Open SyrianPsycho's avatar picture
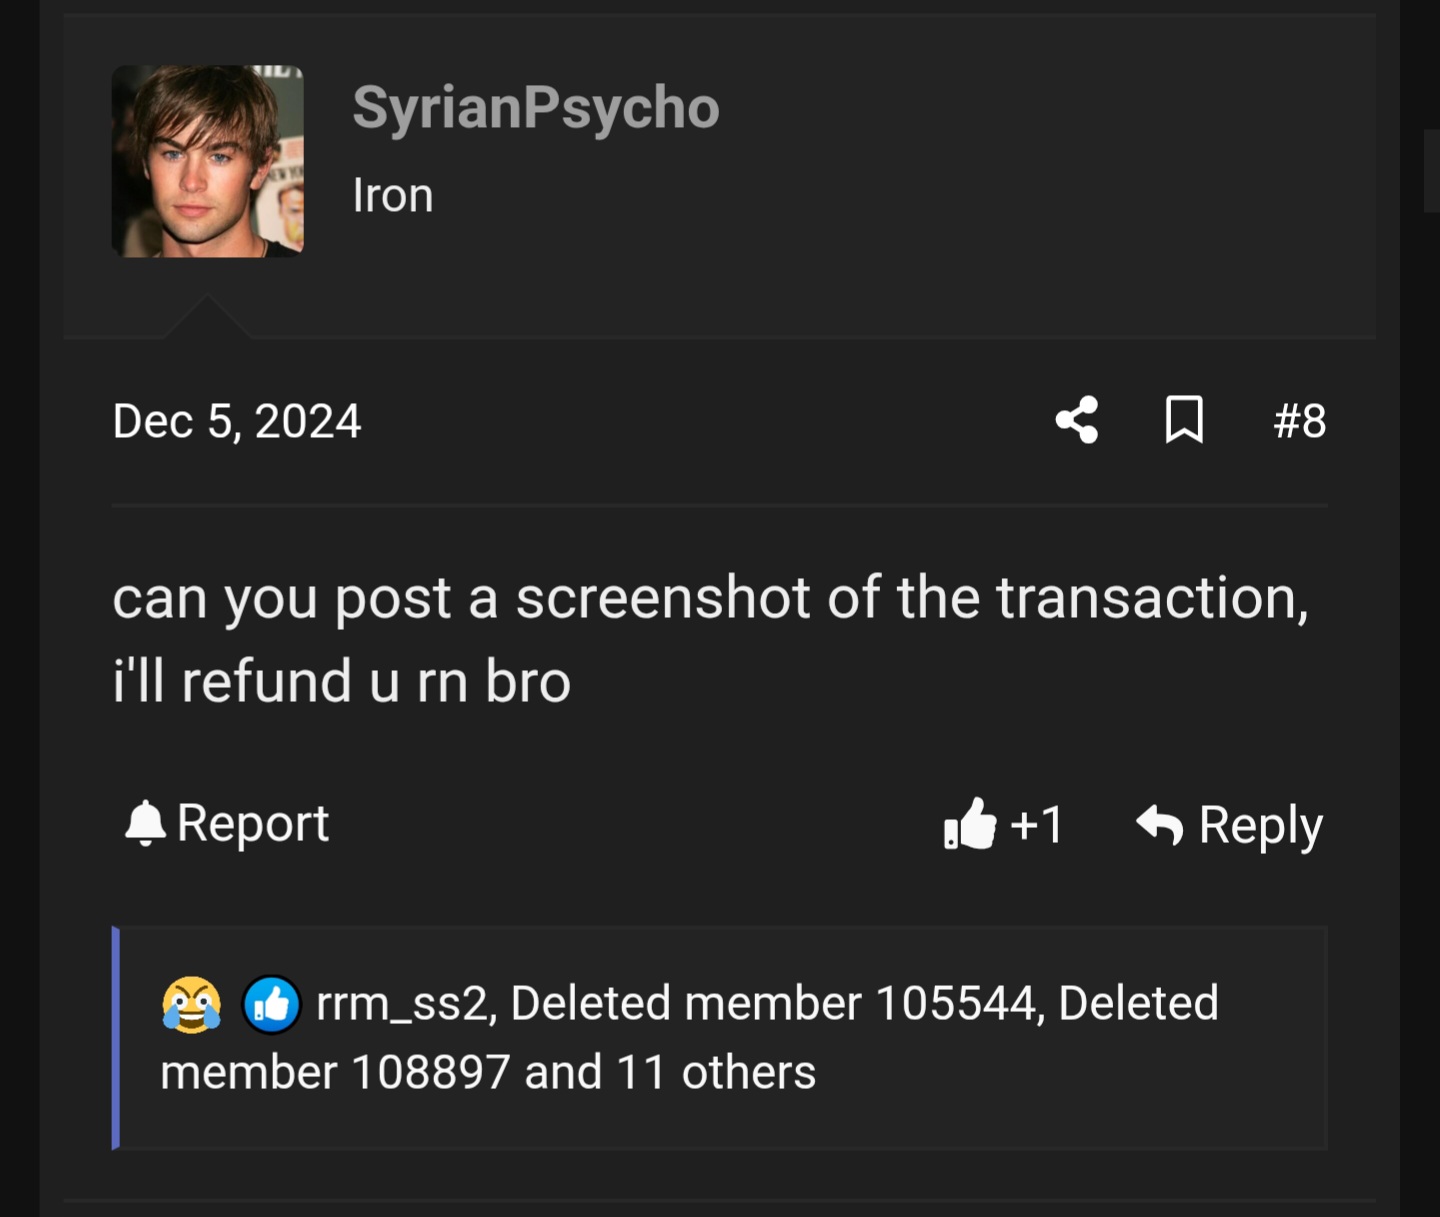Viewport: 1440px width, 1217px height. click(x=207, y=161)
